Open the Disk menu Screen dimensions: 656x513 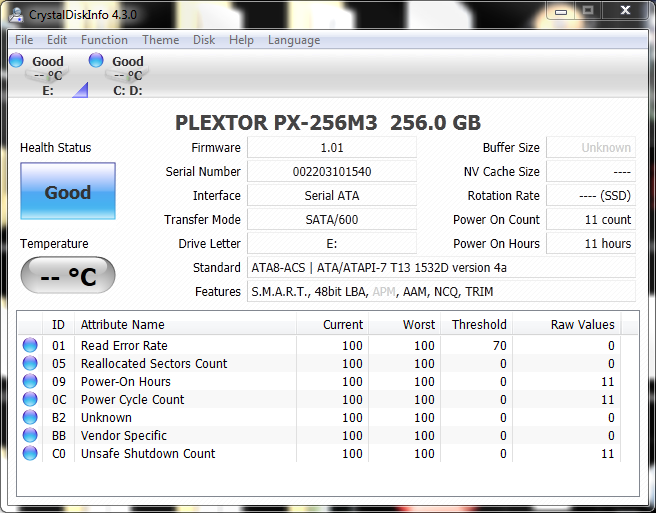point(204,40)
